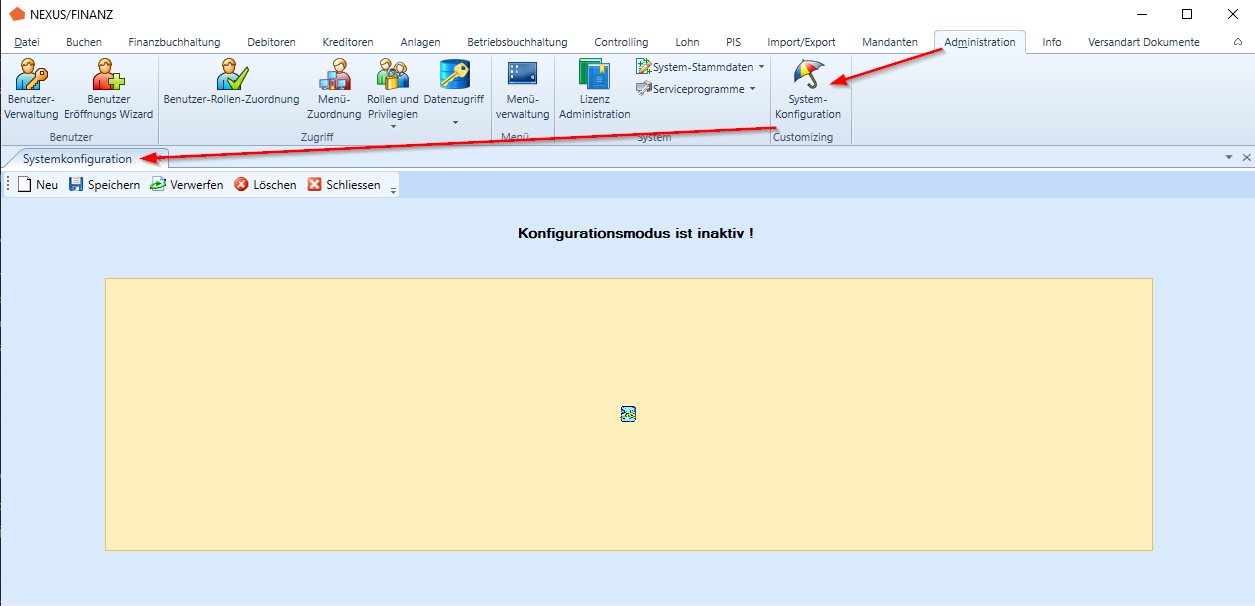Close the Systemkonfiguration document panel
This screenshot has width=1255, height=606.
(1246, 158)
